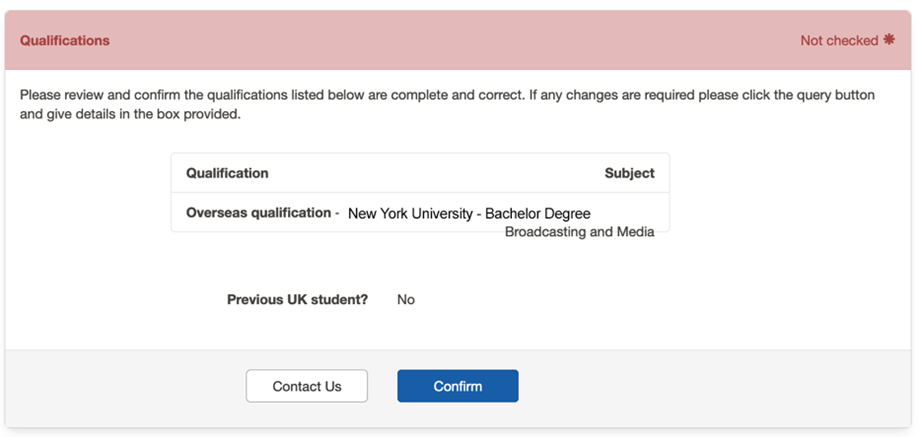
Task: Click the Qualifications section heading
Action: coord(65,41)
